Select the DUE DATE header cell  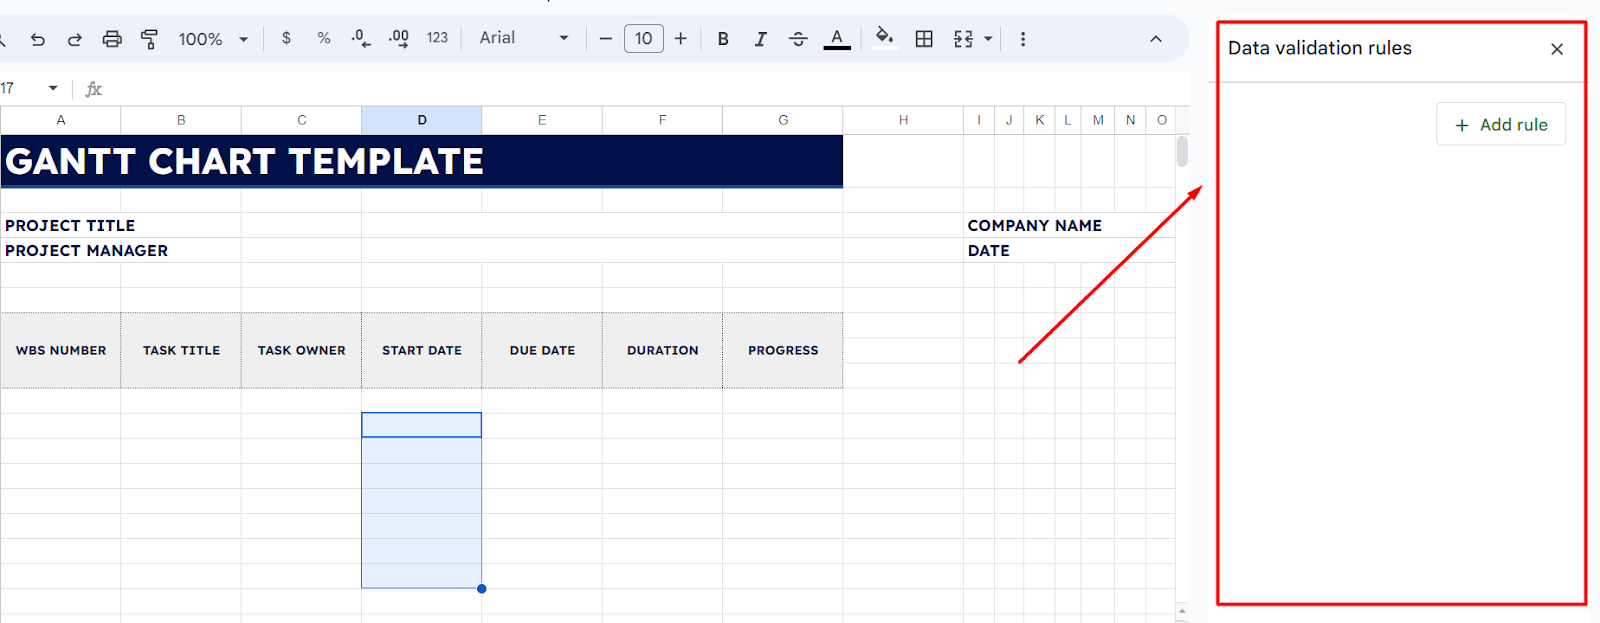tap(542, 350)
